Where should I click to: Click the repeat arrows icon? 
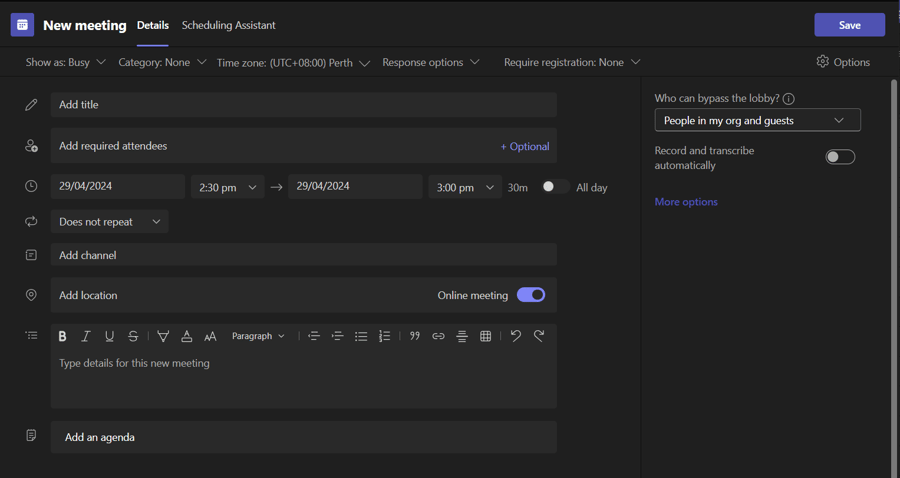click(x=32, y=221)
